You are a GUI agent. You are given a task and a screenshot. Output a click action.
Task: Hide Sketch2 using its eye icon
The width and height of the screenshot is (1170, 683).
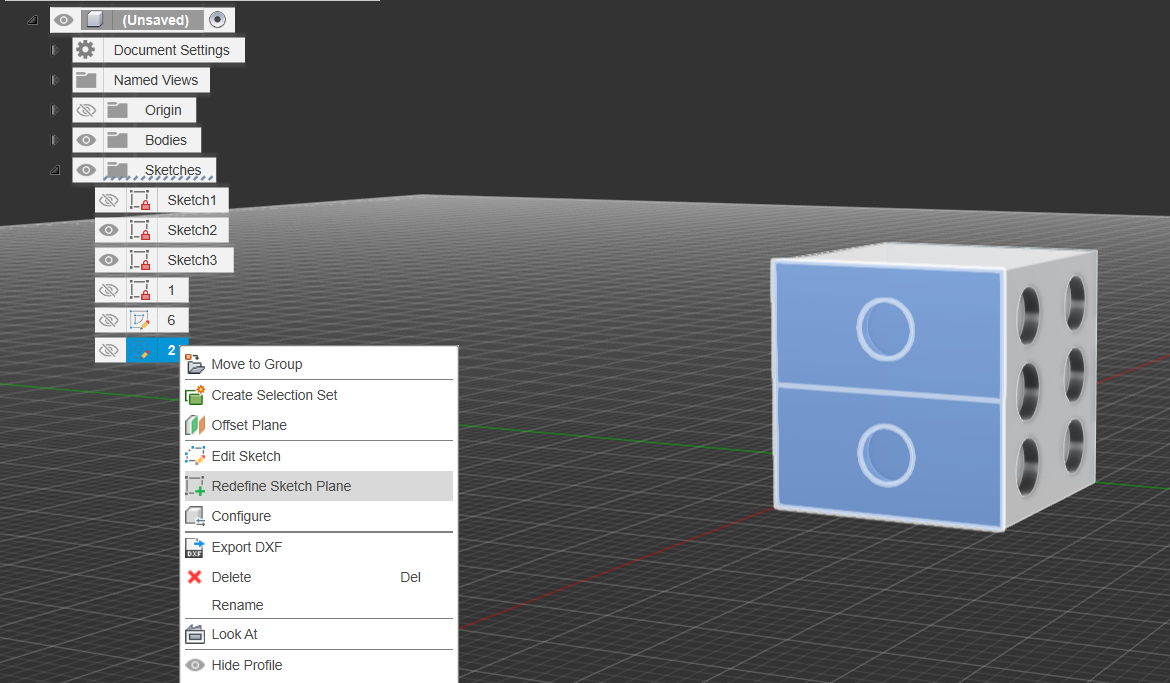click(110, 230)
